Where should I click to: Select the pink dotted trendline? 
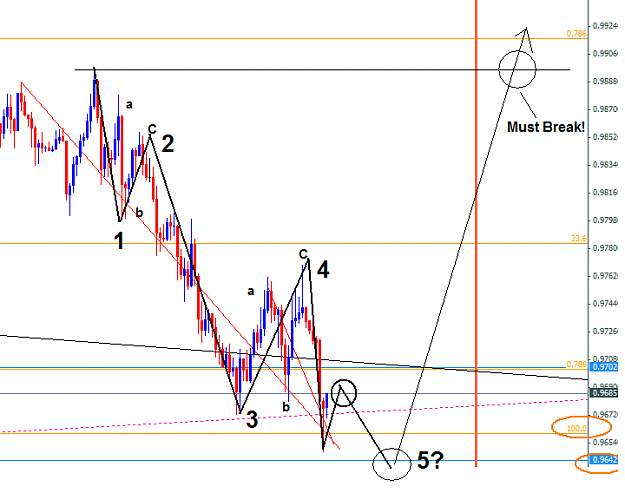tap(294, 415)
